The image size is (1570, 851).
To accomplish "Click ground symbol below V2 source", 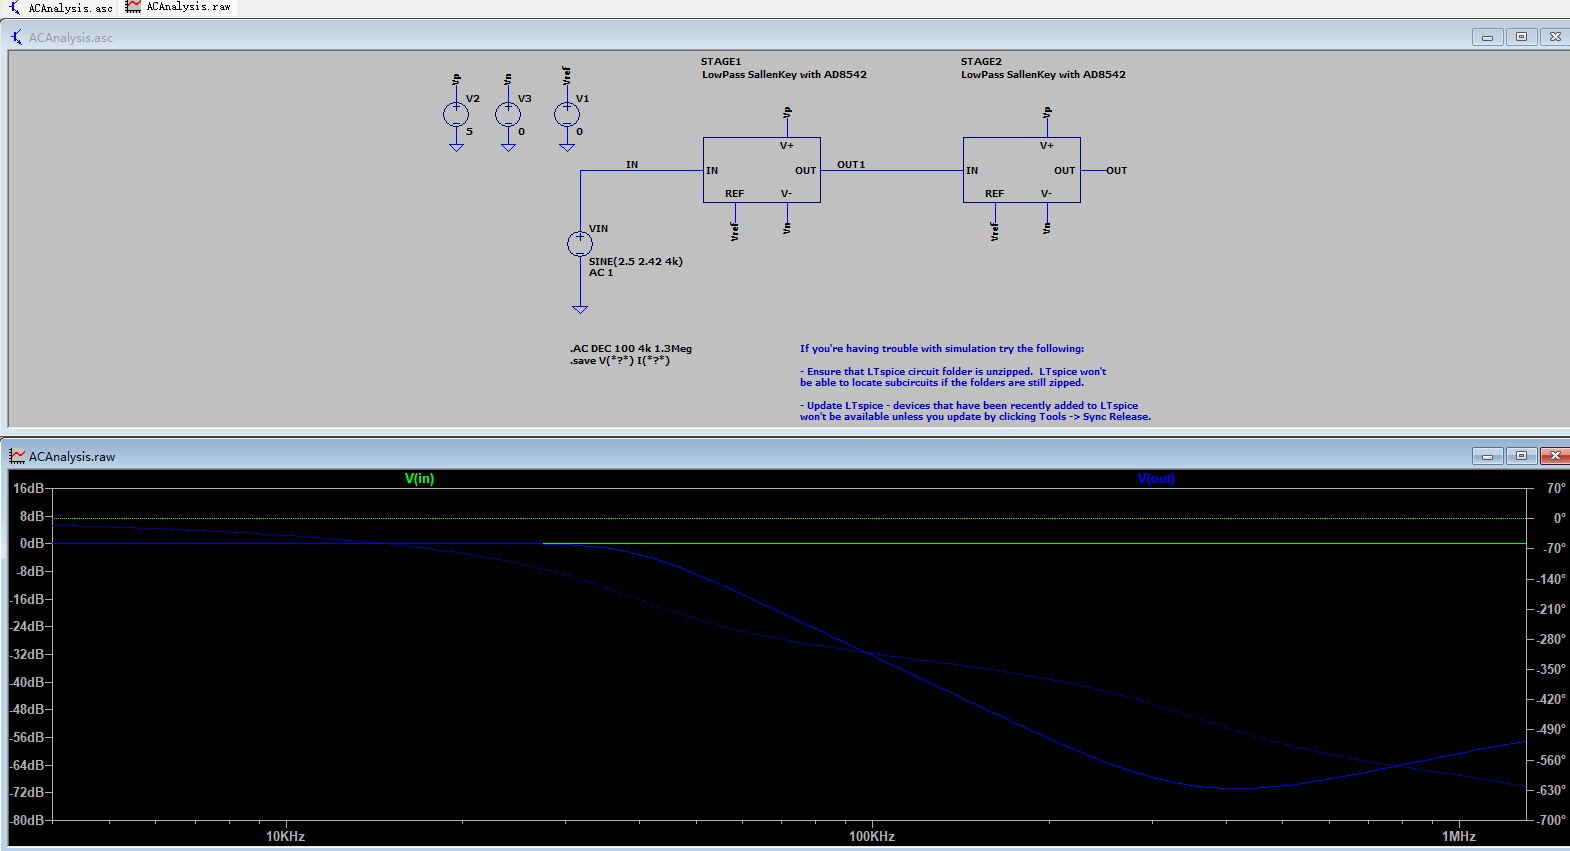I will click(x=456, y=147).
